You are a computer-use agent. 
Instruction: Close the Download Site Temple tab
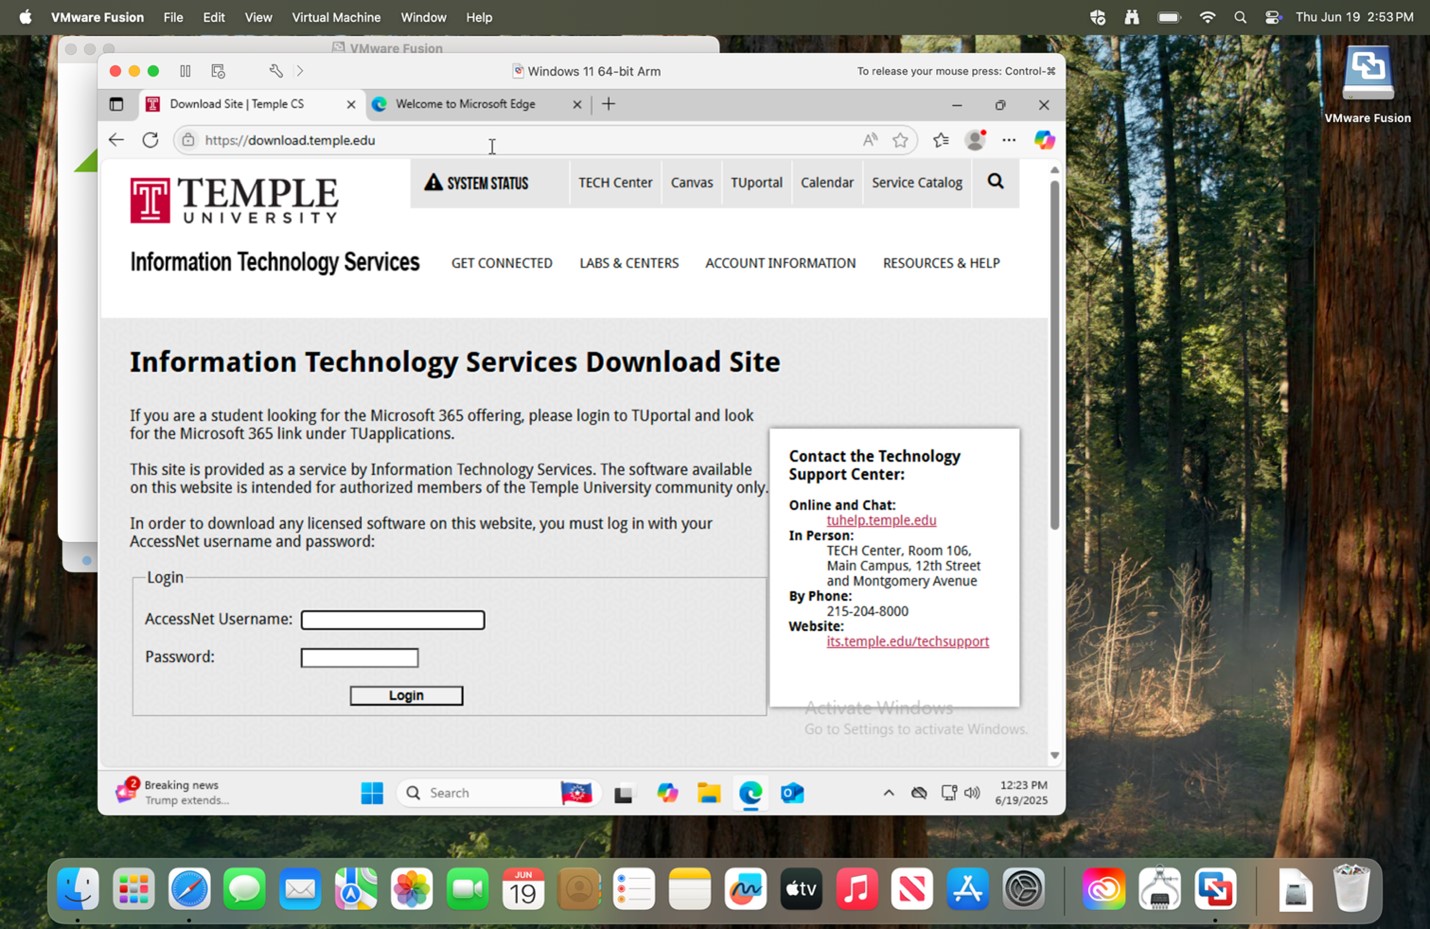point(351,104)
